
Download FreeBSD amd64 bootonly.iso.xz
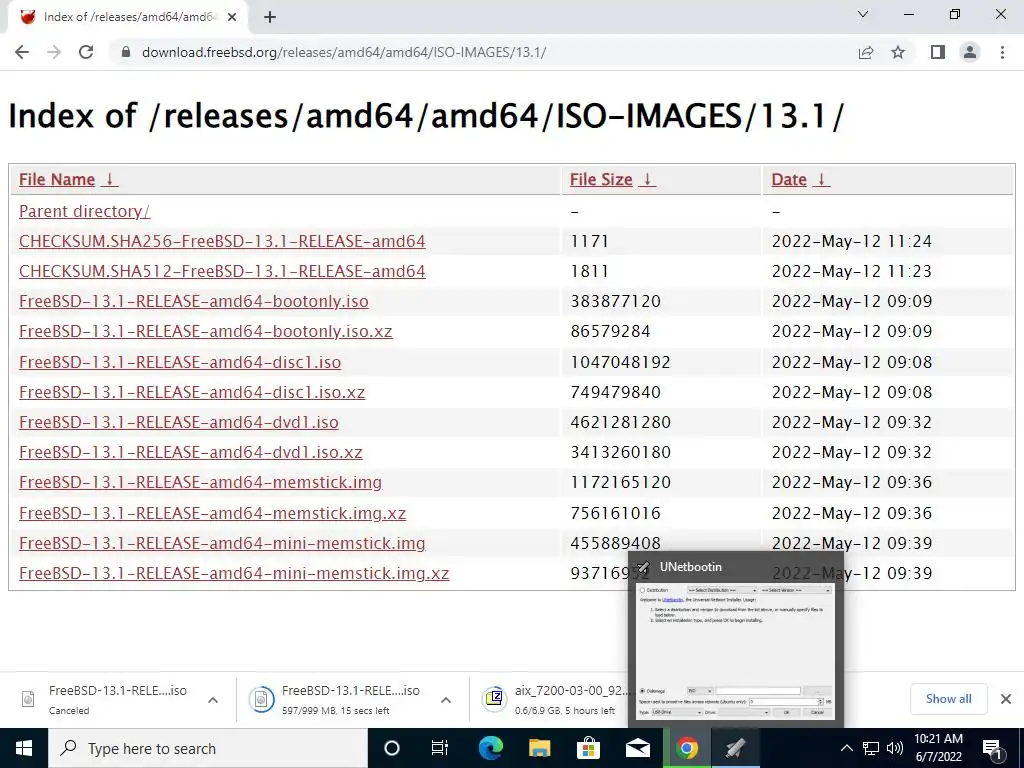tap(206, 331)
